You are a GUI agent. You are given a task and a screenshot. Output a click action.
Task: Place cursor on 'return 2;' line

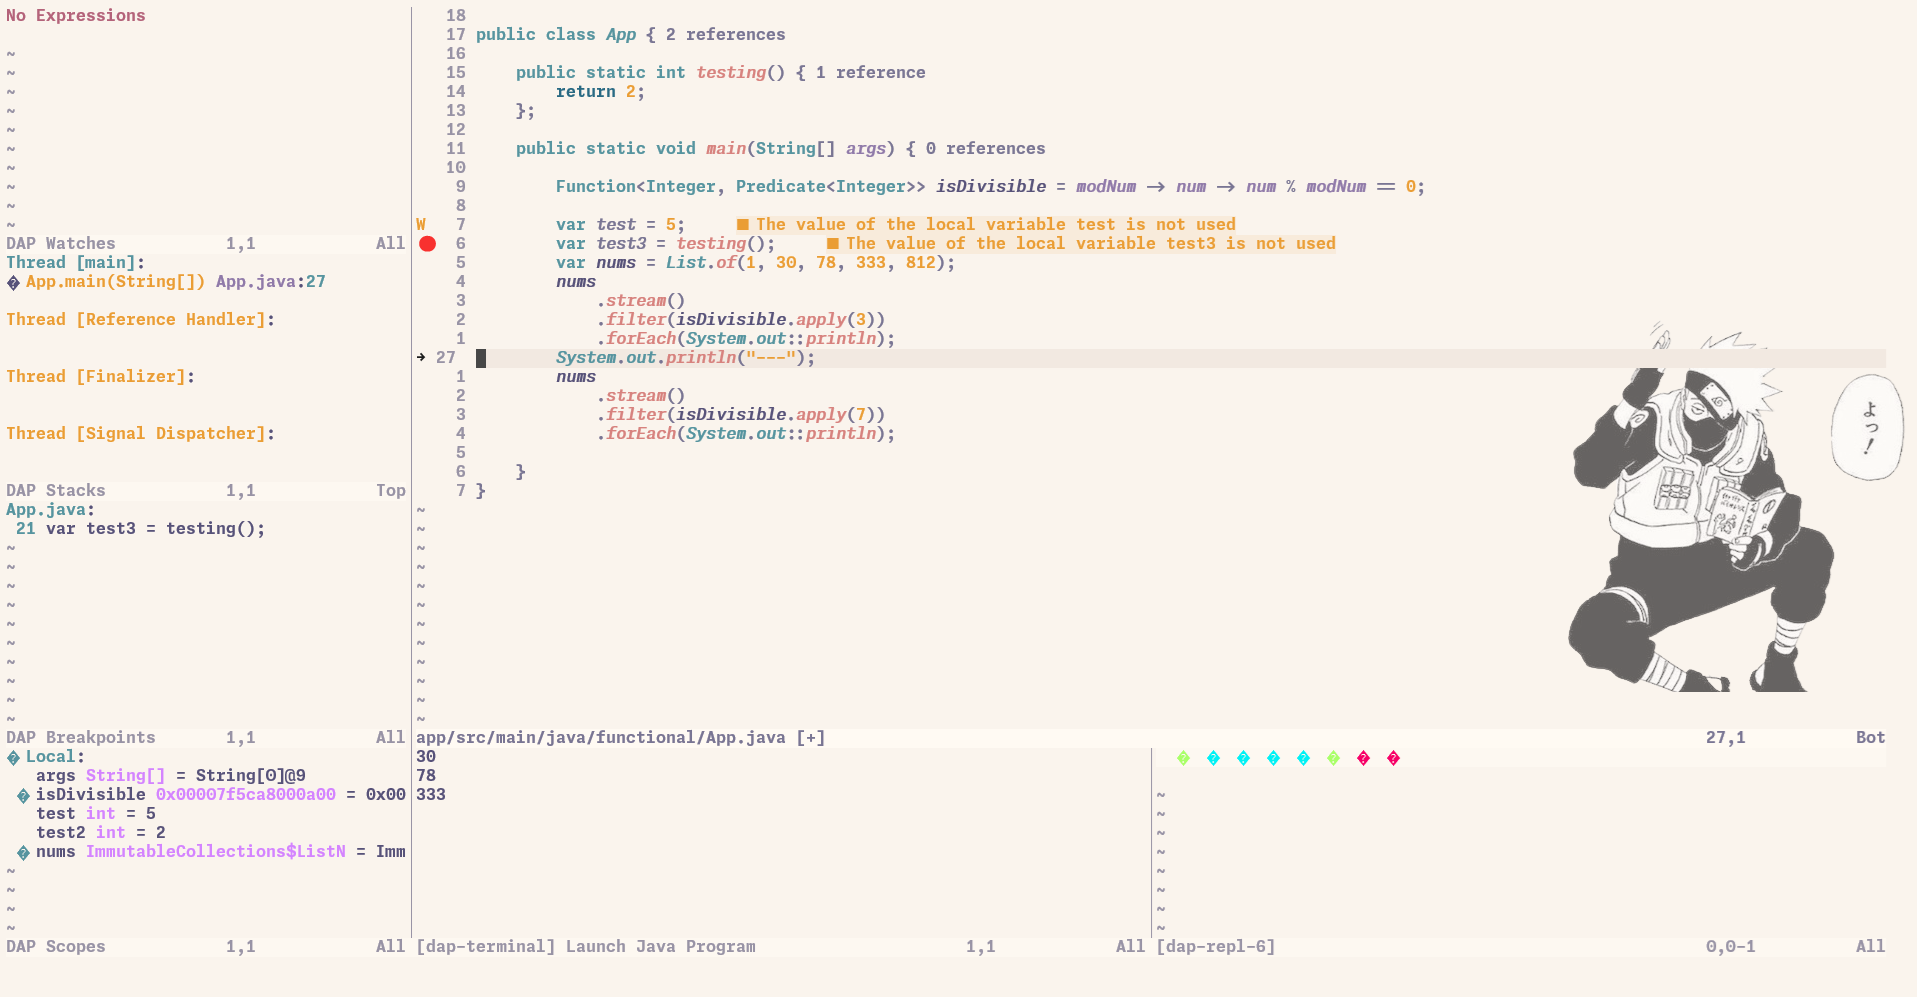(x=600, y=91)
